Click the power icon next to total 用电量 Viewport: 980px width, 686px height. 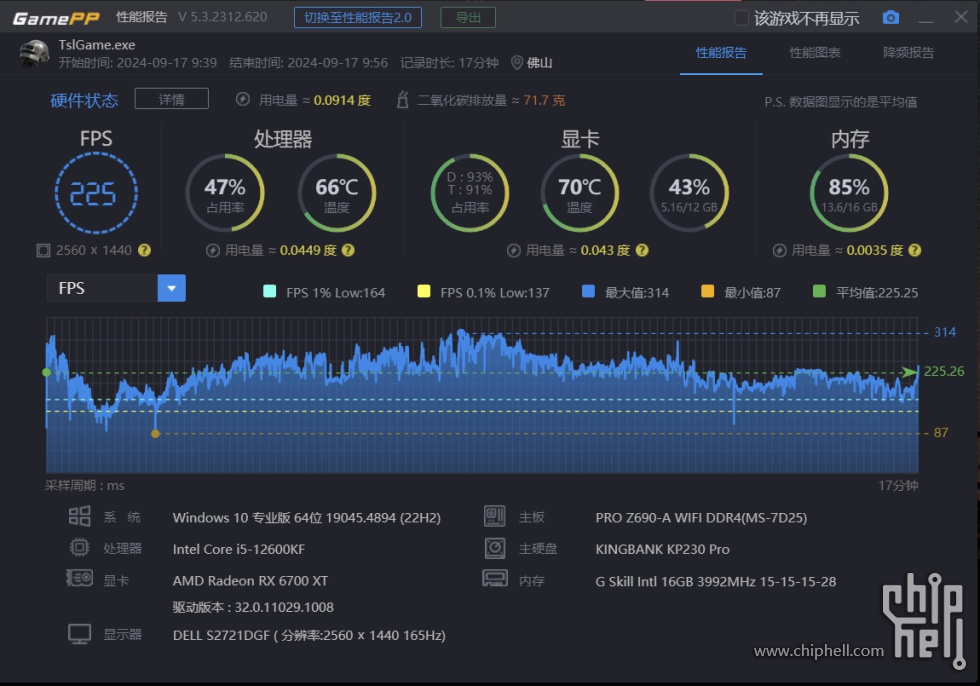pyautogui.click(x=242, y=100)
